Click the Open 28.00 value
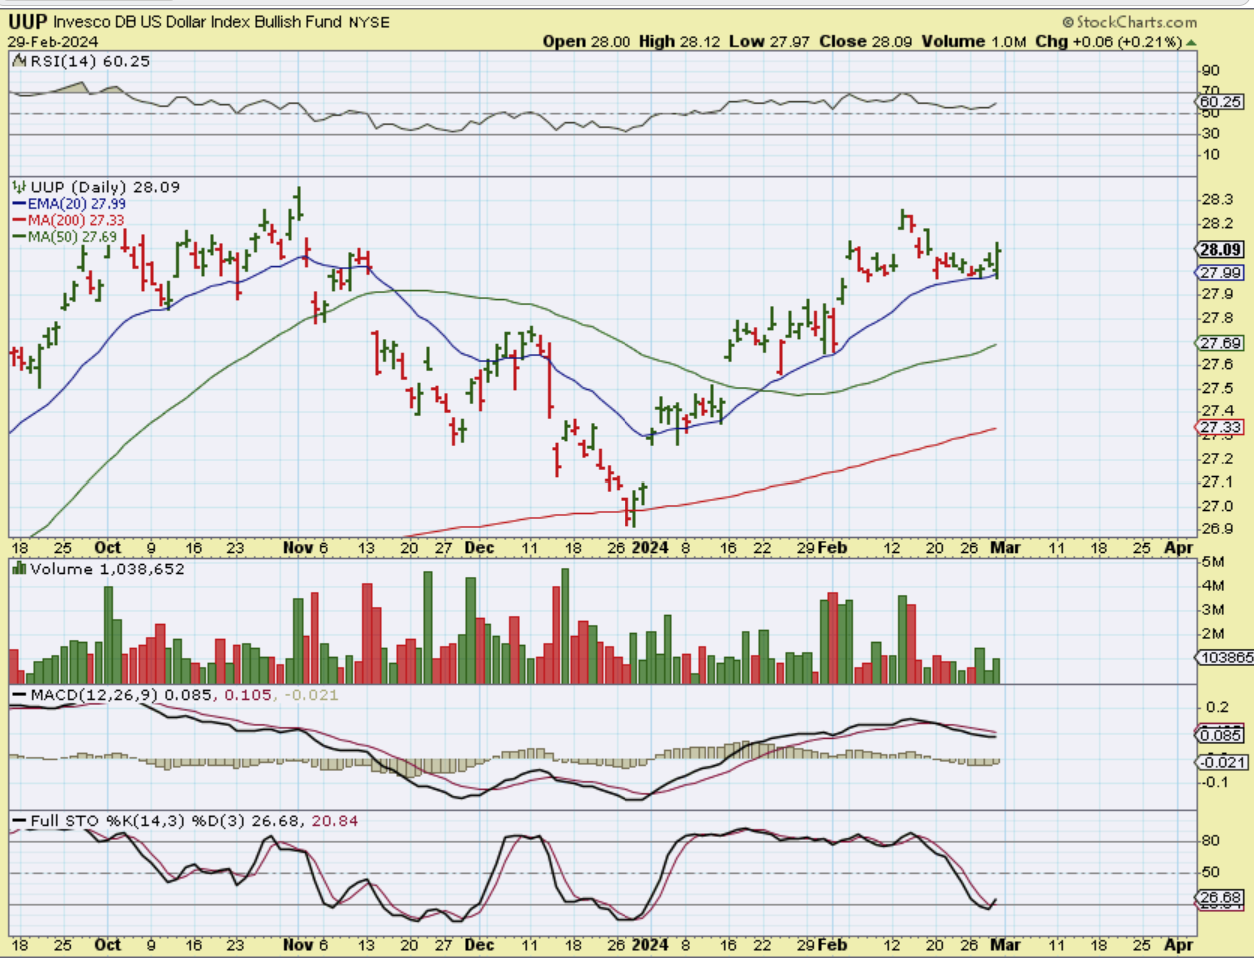This screenshot has width=1254, height=960. 587,41
